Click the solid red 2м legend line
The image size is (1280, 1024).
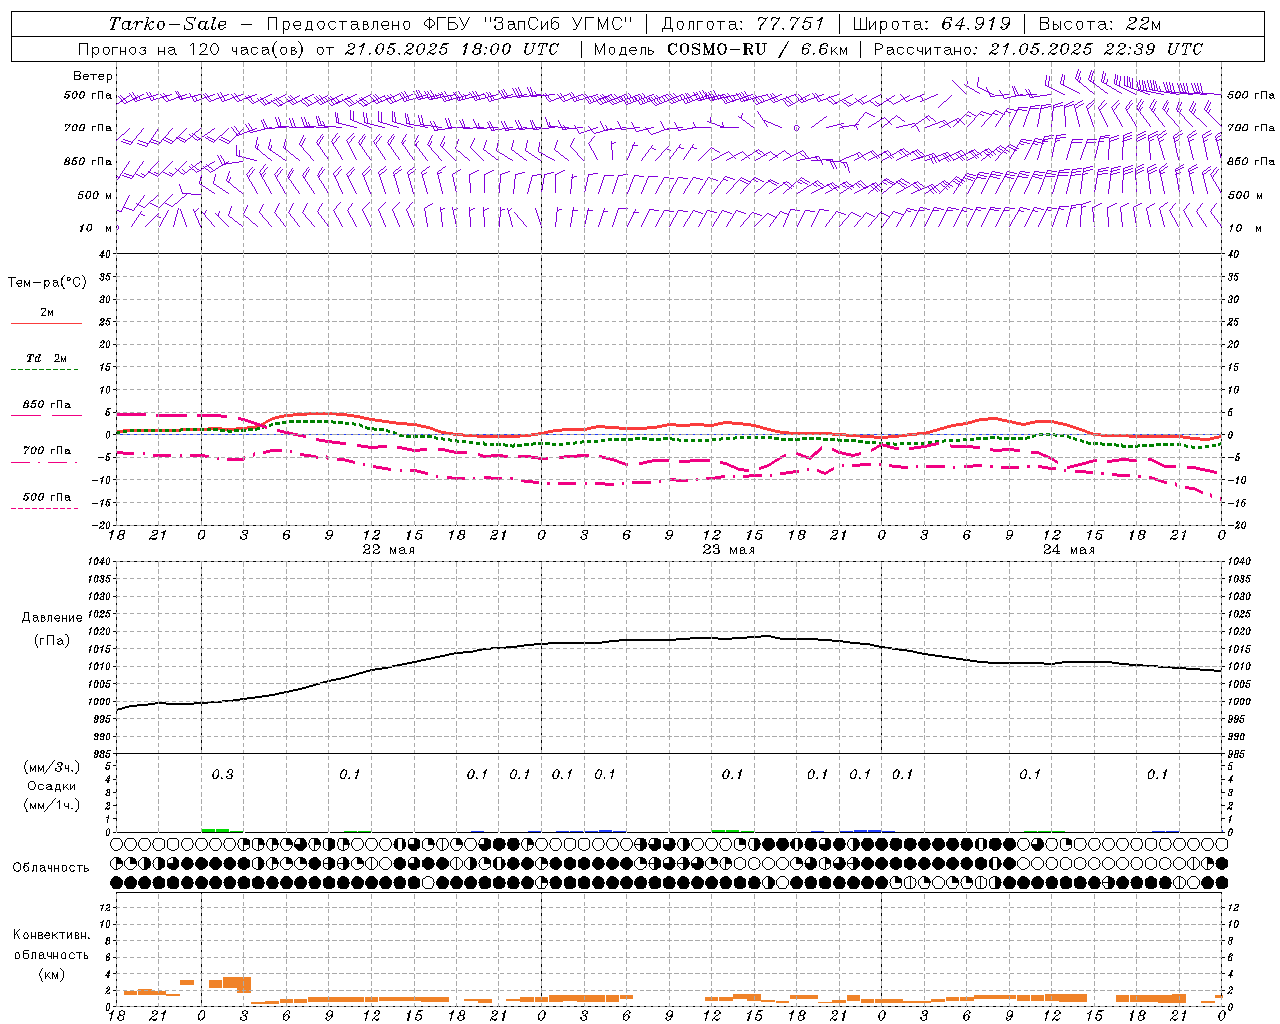point(46,323)
